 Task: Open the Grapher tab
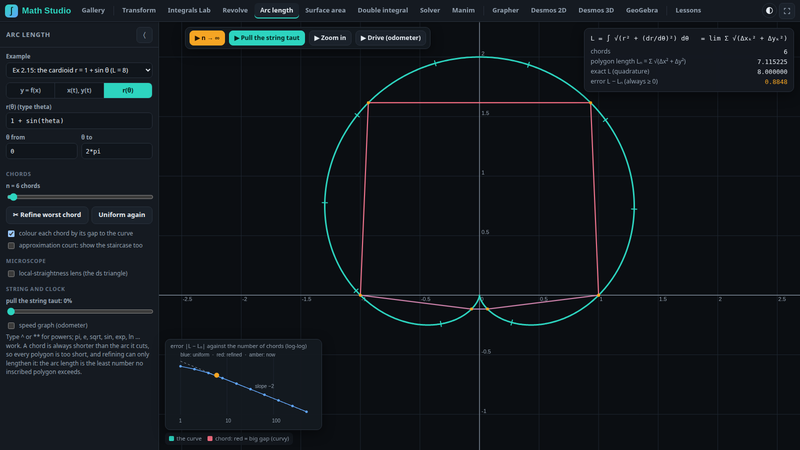(x=506, y=10)
